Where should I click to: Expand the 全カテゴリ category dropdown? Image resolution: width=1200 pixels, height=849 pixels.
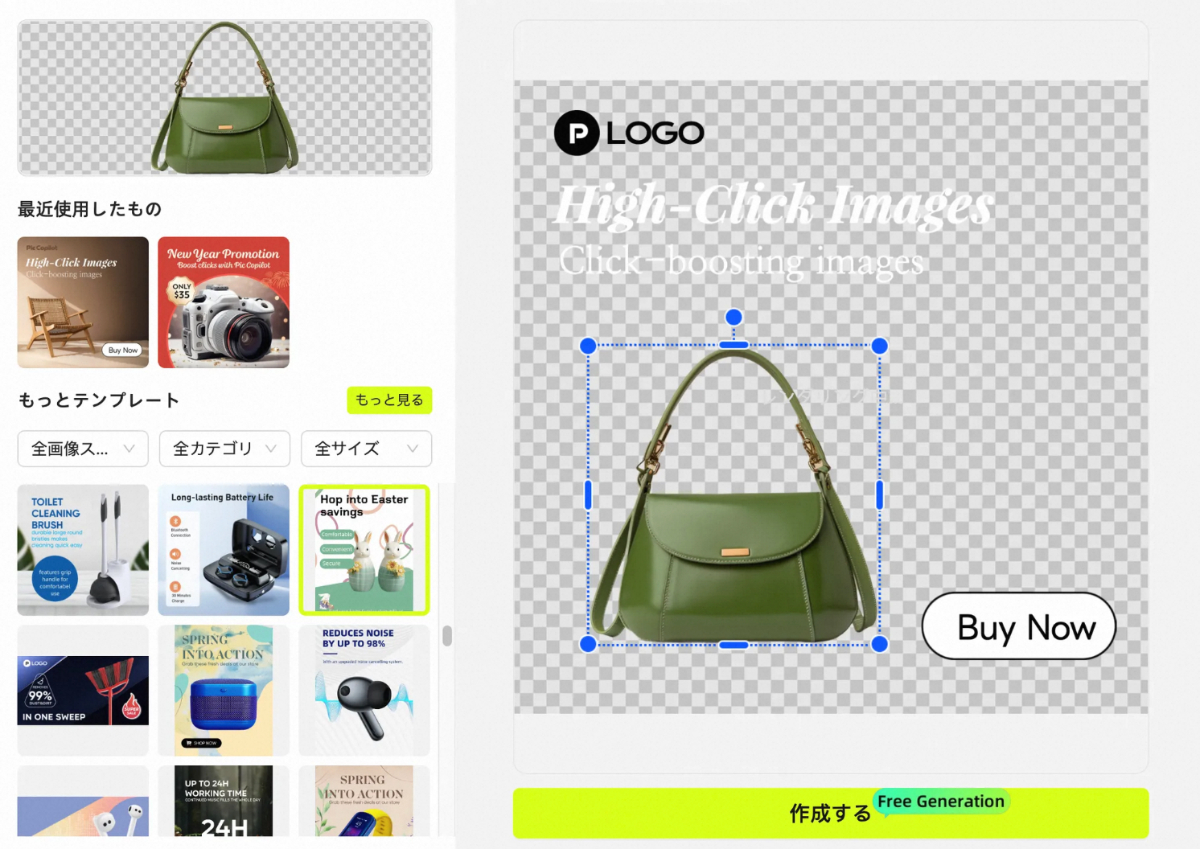tap(224, 449)
